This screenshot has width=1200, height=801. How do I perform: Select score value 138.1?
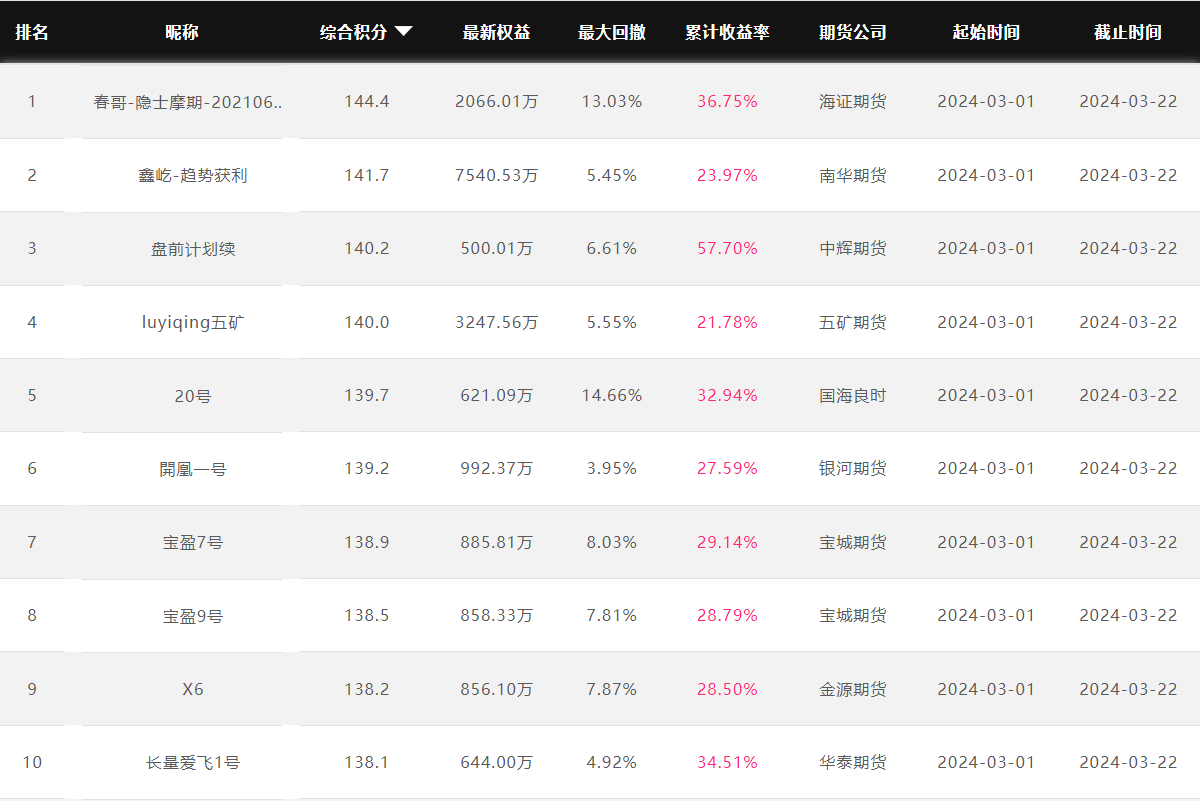(367, 762)
